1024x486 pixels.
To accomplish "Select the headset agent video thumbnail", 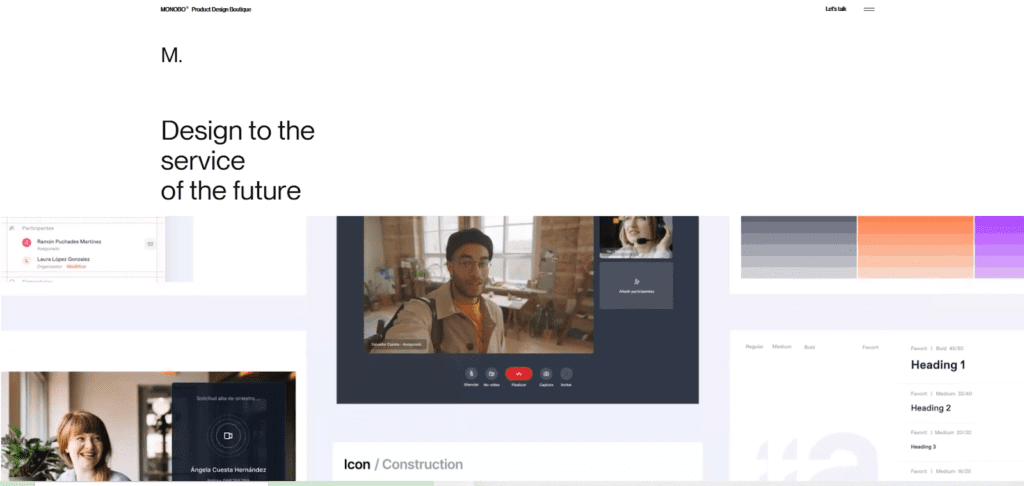I will click(x=636, y=237).
